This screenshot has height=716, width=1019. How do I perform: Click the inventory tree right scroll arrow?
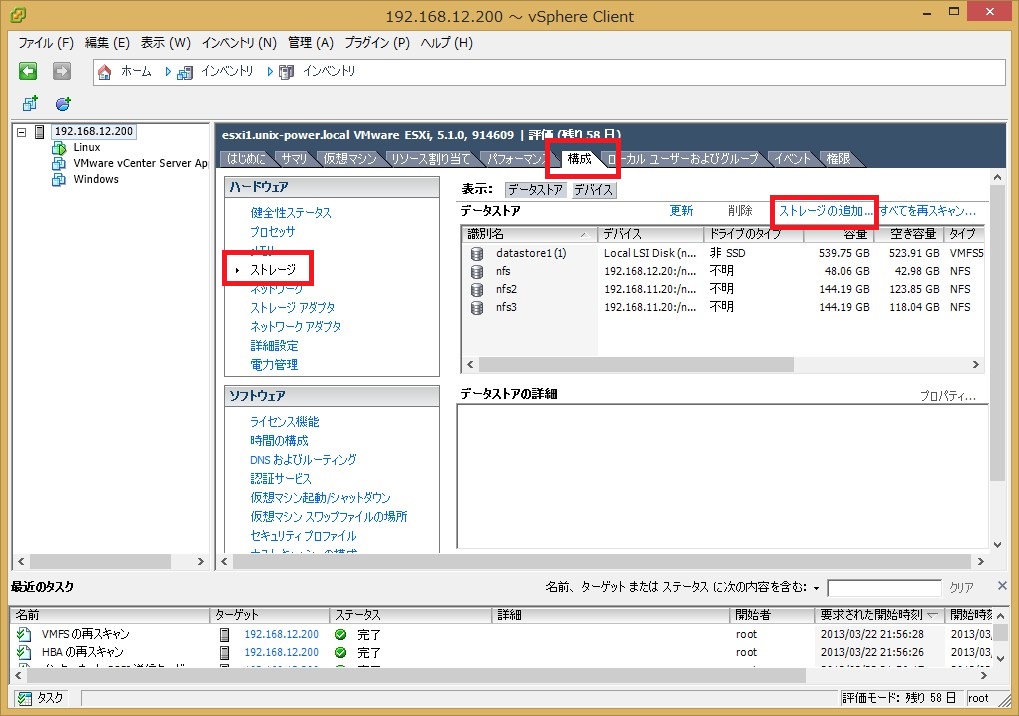point(200,561)
